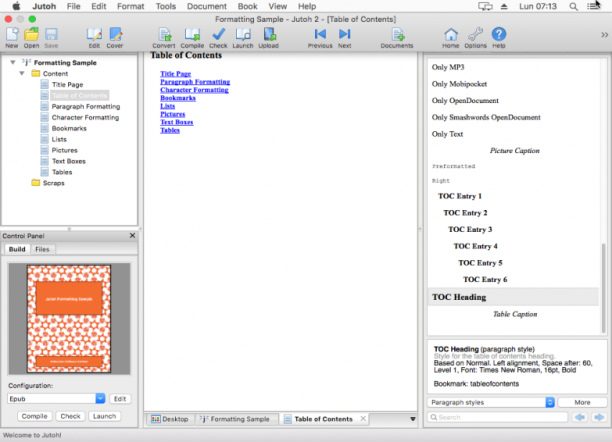The image size is (612, 442).
Task: Click the search back arrow
Action: click(x=580, y=417)
